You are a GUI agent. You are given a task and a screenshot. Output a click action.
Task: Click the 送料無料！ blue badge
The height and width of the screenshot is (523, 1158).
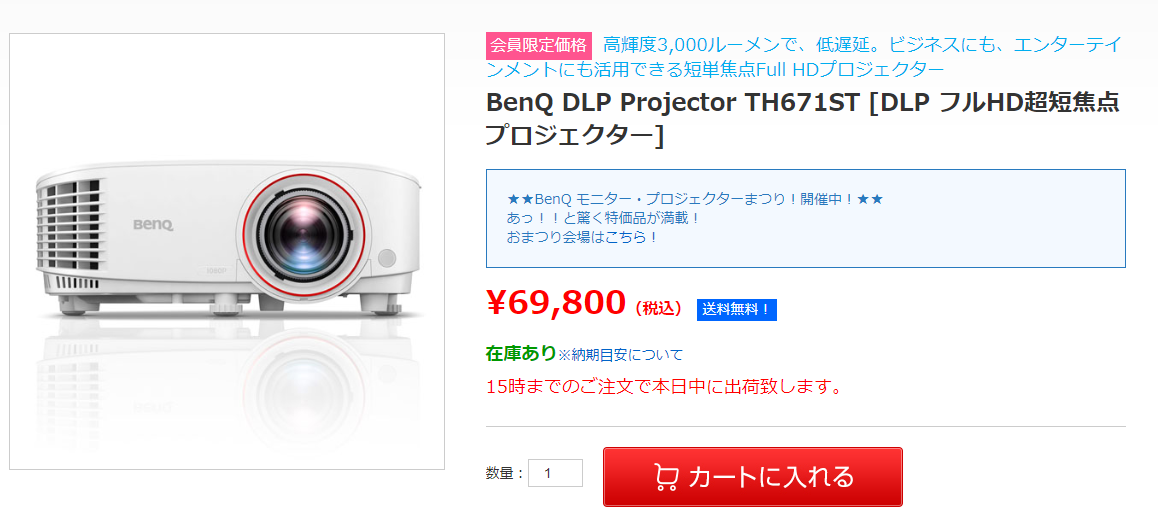736,310
